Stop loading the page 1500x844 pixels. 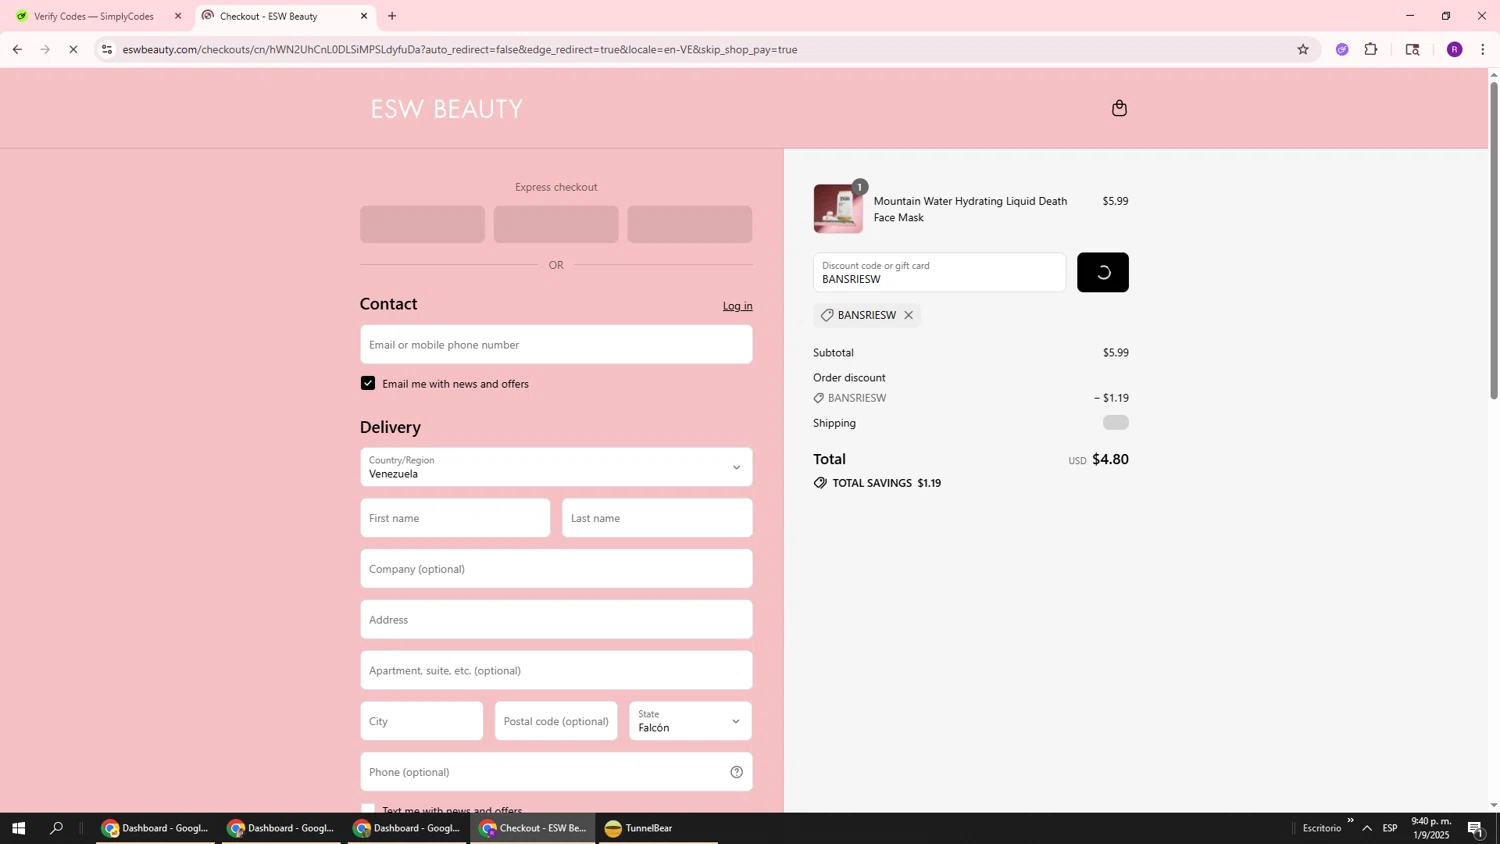pyautogui.click(x=73, y=49)
